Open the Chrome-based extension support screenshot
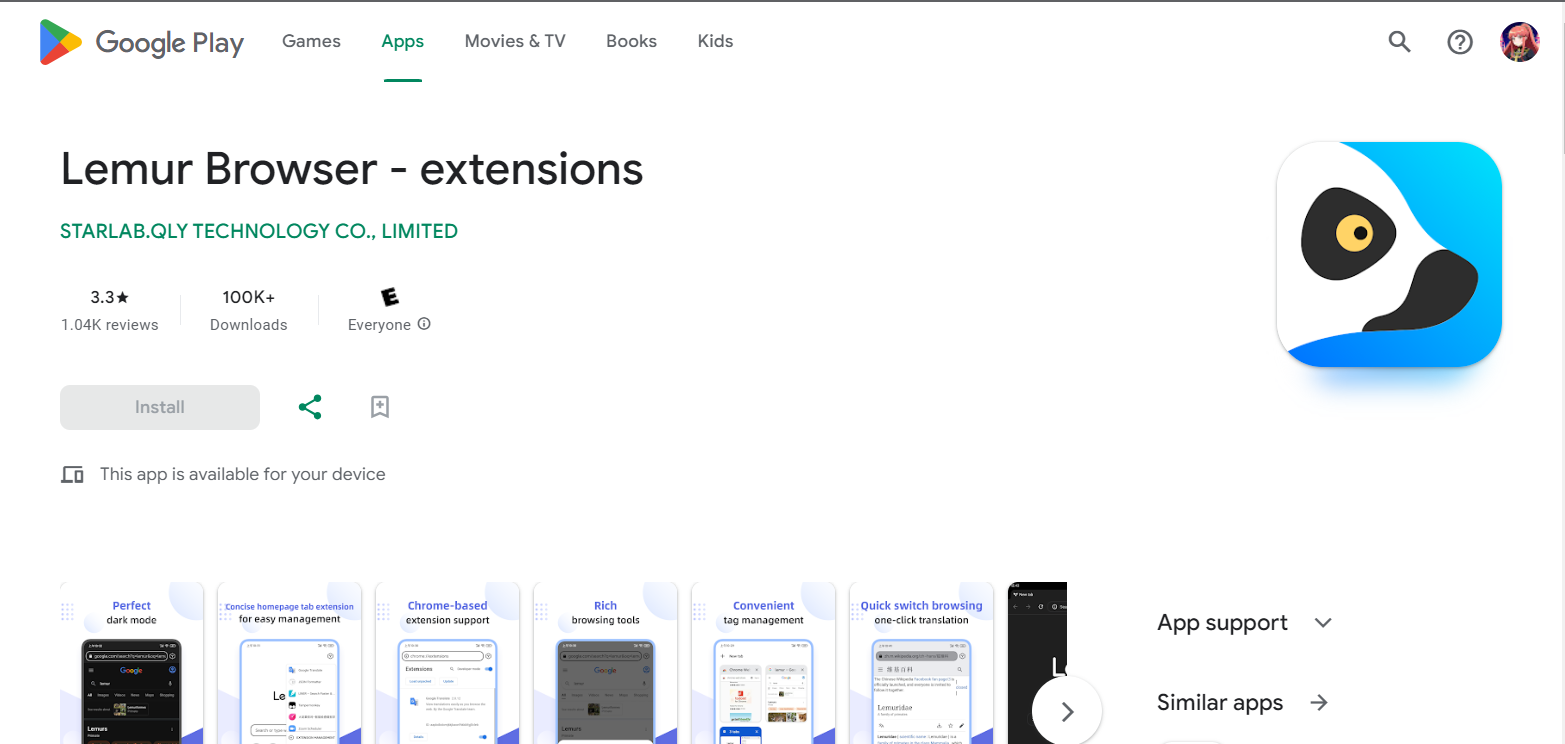This screenshot has width=1565, height=744. (447, 663)
